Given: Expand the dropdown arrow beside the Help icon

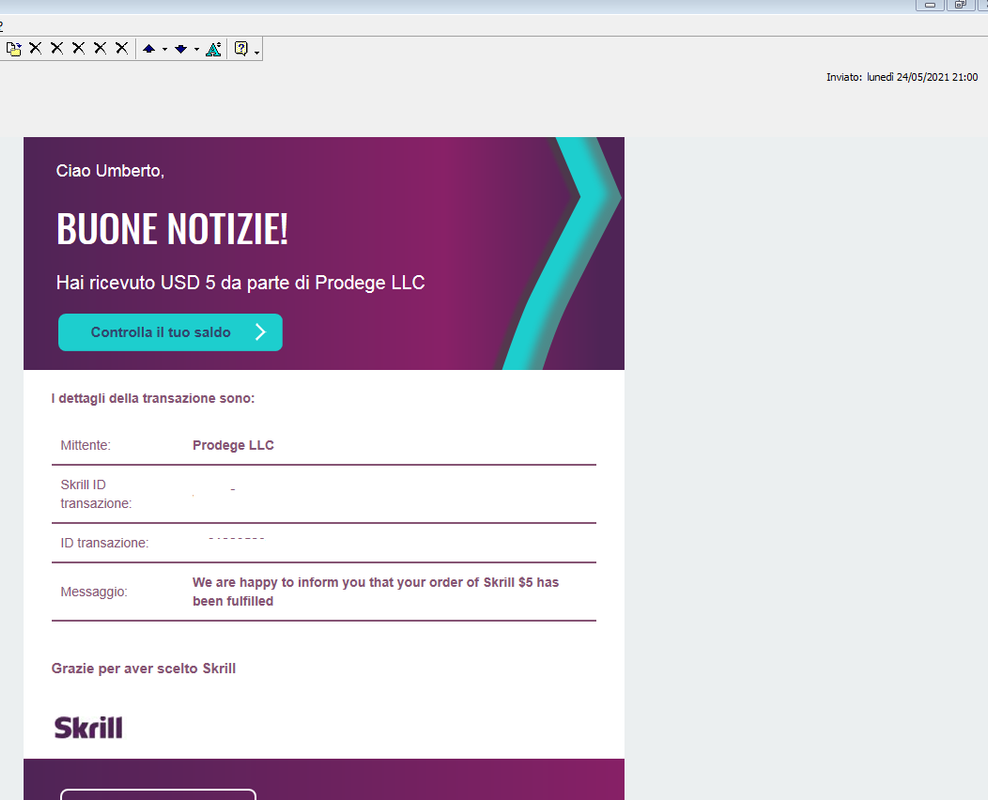Looking at the screenshot, I should click(256, 53).
